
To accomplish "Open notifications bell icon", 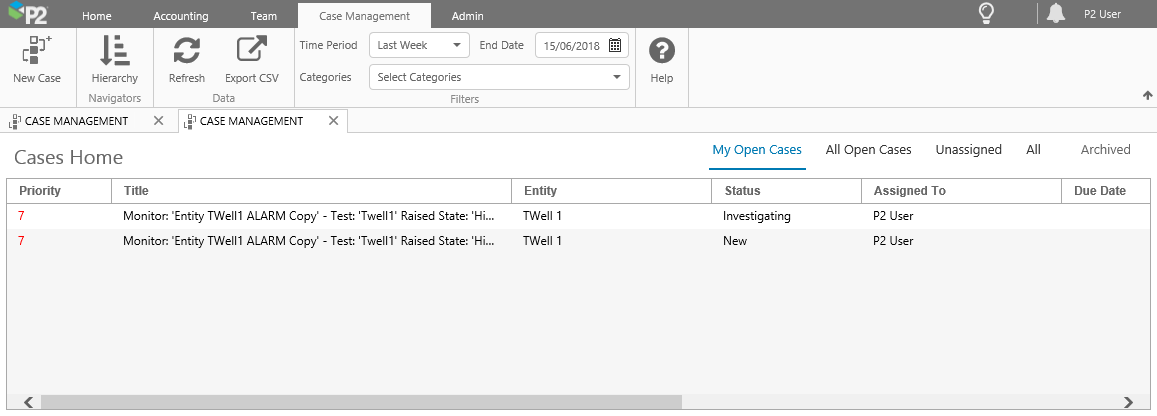I will pos(1056,14).
